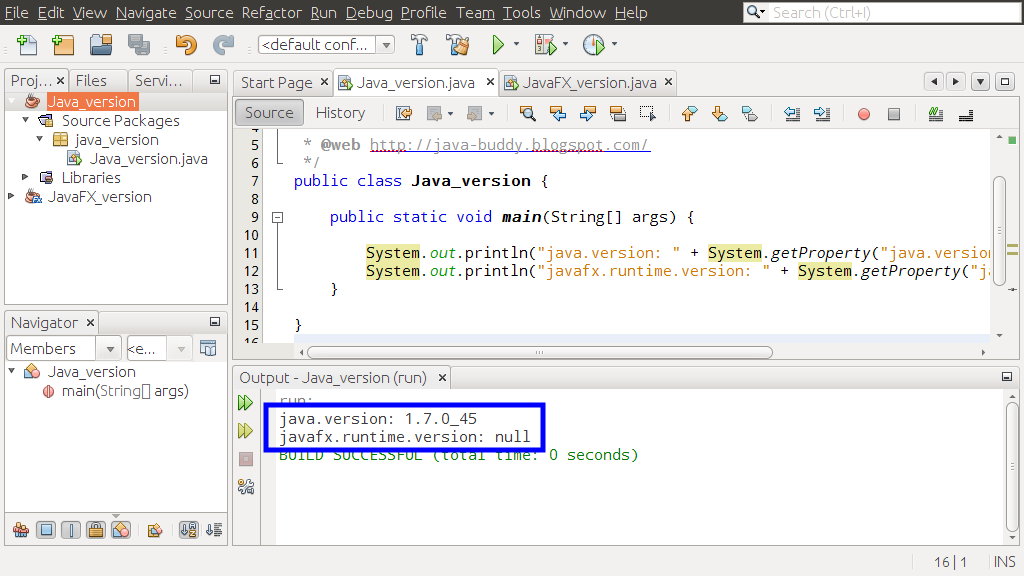Click the Uncomment icon in editor toolbar
The height and width of the screenshot is (576, 1024).
[x=966, y=114]
